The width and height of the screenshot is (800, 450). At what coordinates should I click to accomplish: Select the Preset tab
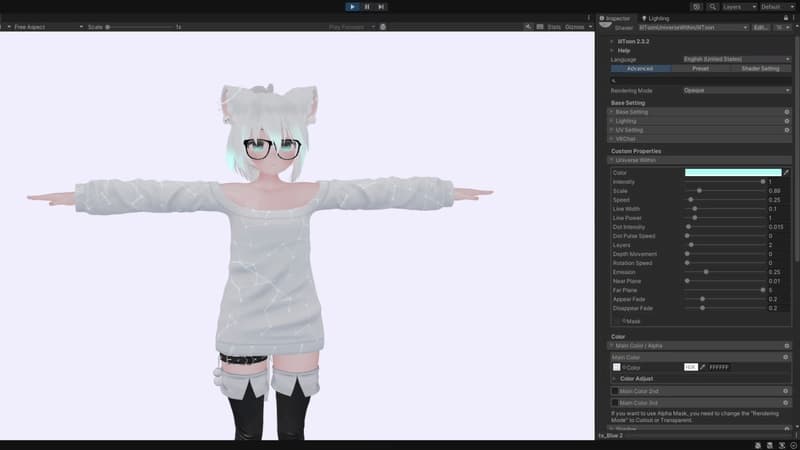[700, 69]
